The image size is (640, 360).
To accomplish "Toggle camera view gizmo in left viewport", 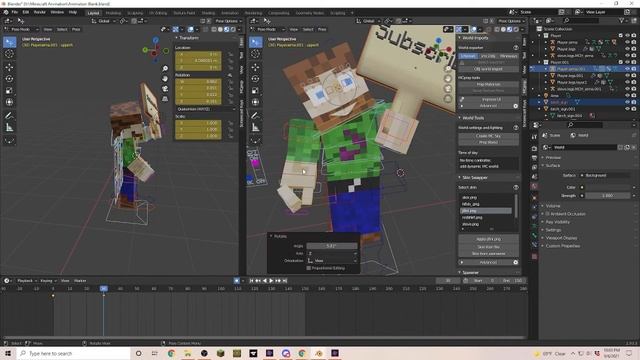I will click(165, 89).
